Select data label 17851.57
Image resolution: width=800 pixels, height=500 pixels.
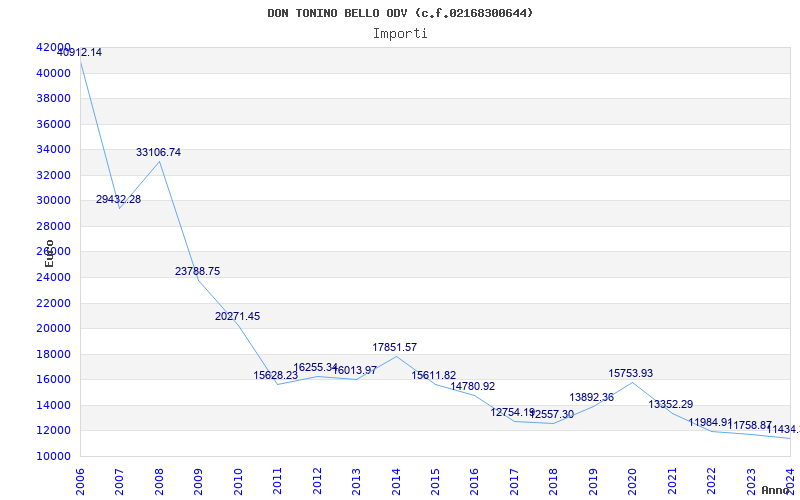click(394, 347)
